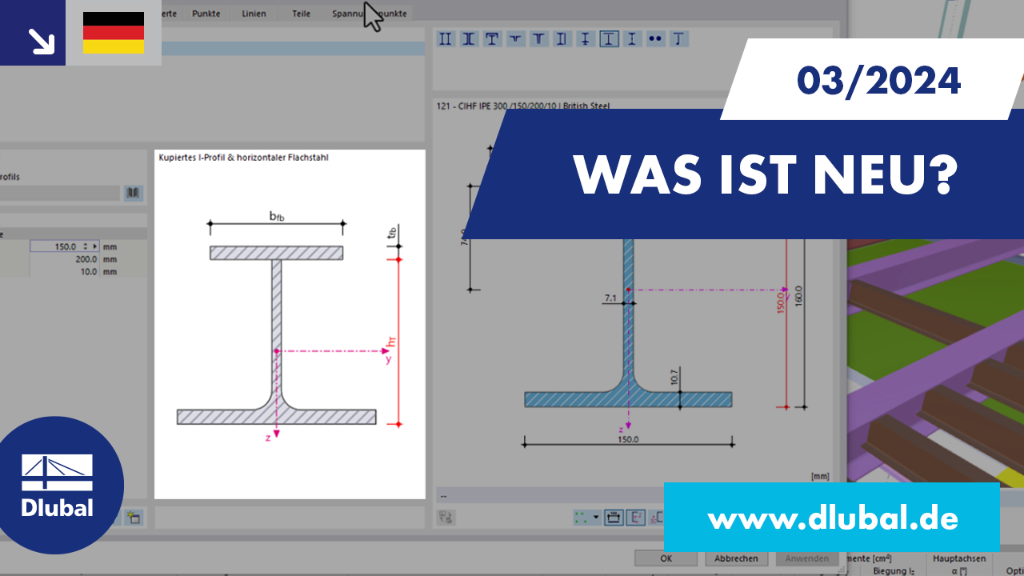1024x576 pixels.
Task: Click the section info icon at the preview's bottom left
Action: pyautogui.click(x=447, y=517)
